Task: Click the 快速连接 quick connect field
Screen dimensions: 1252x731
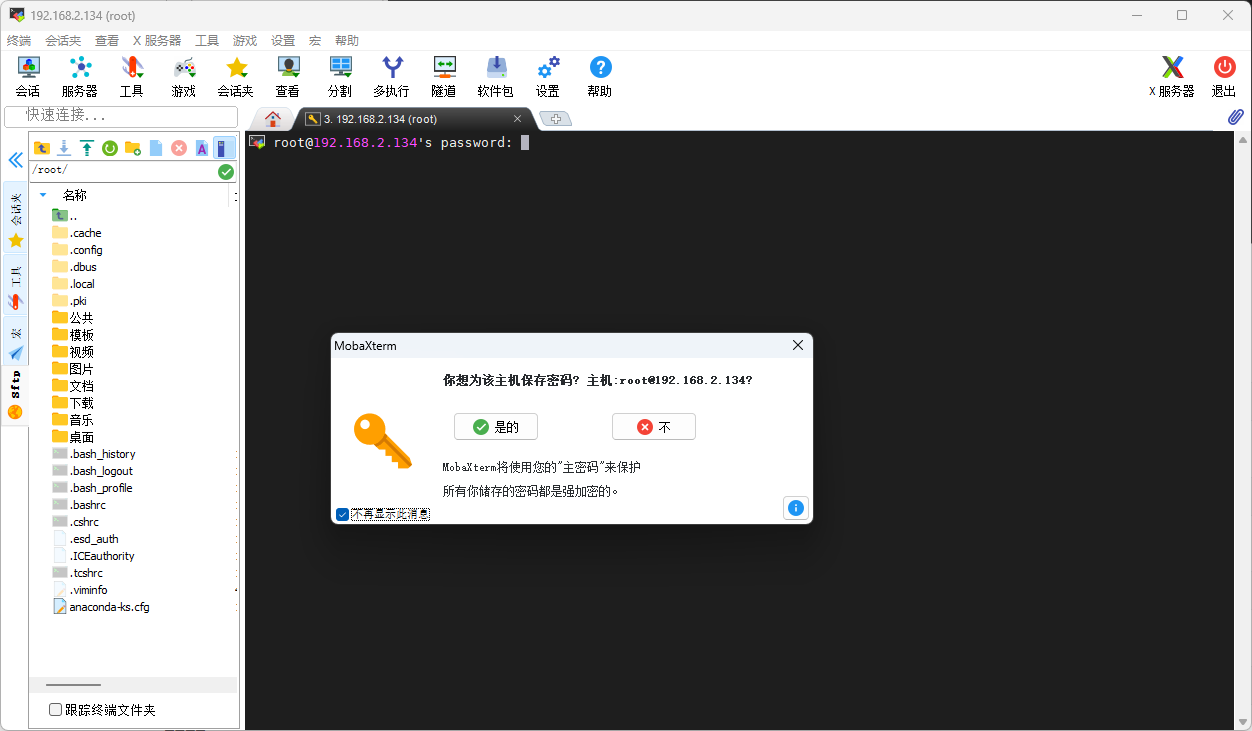Action: (121, 116)
